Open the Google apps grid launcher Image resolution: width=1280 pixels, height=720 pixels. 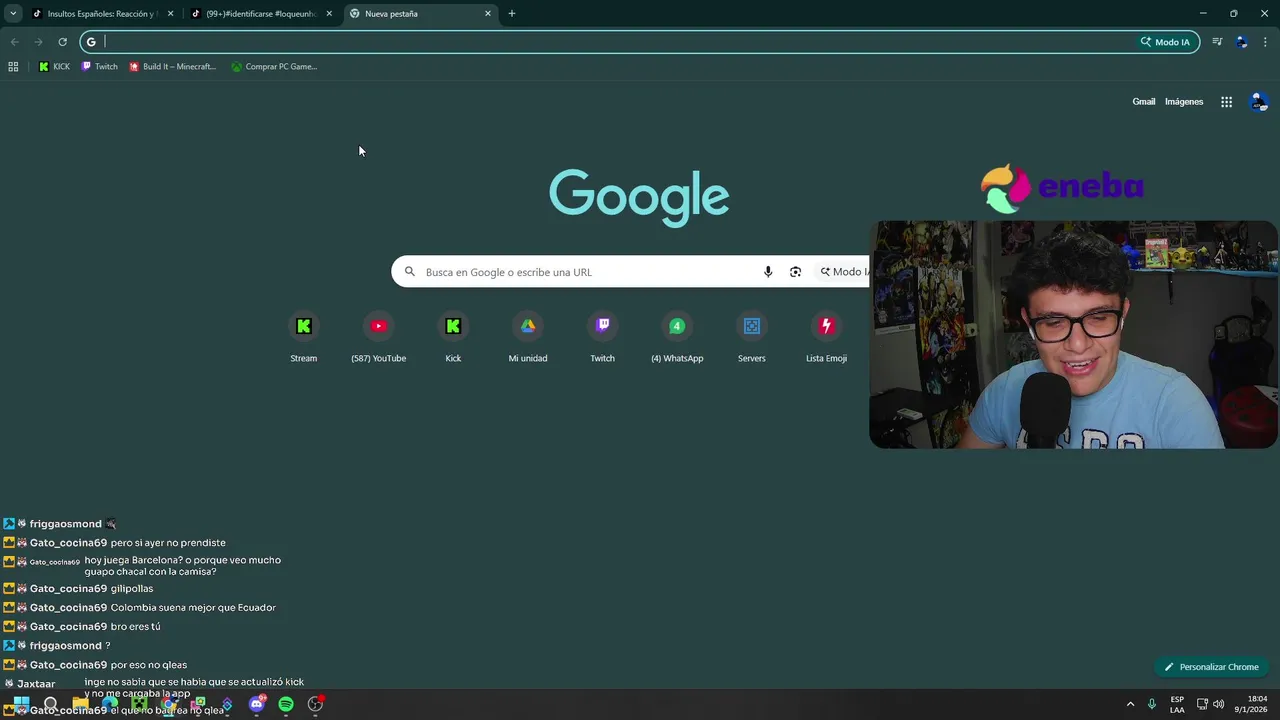[1226, 102]
